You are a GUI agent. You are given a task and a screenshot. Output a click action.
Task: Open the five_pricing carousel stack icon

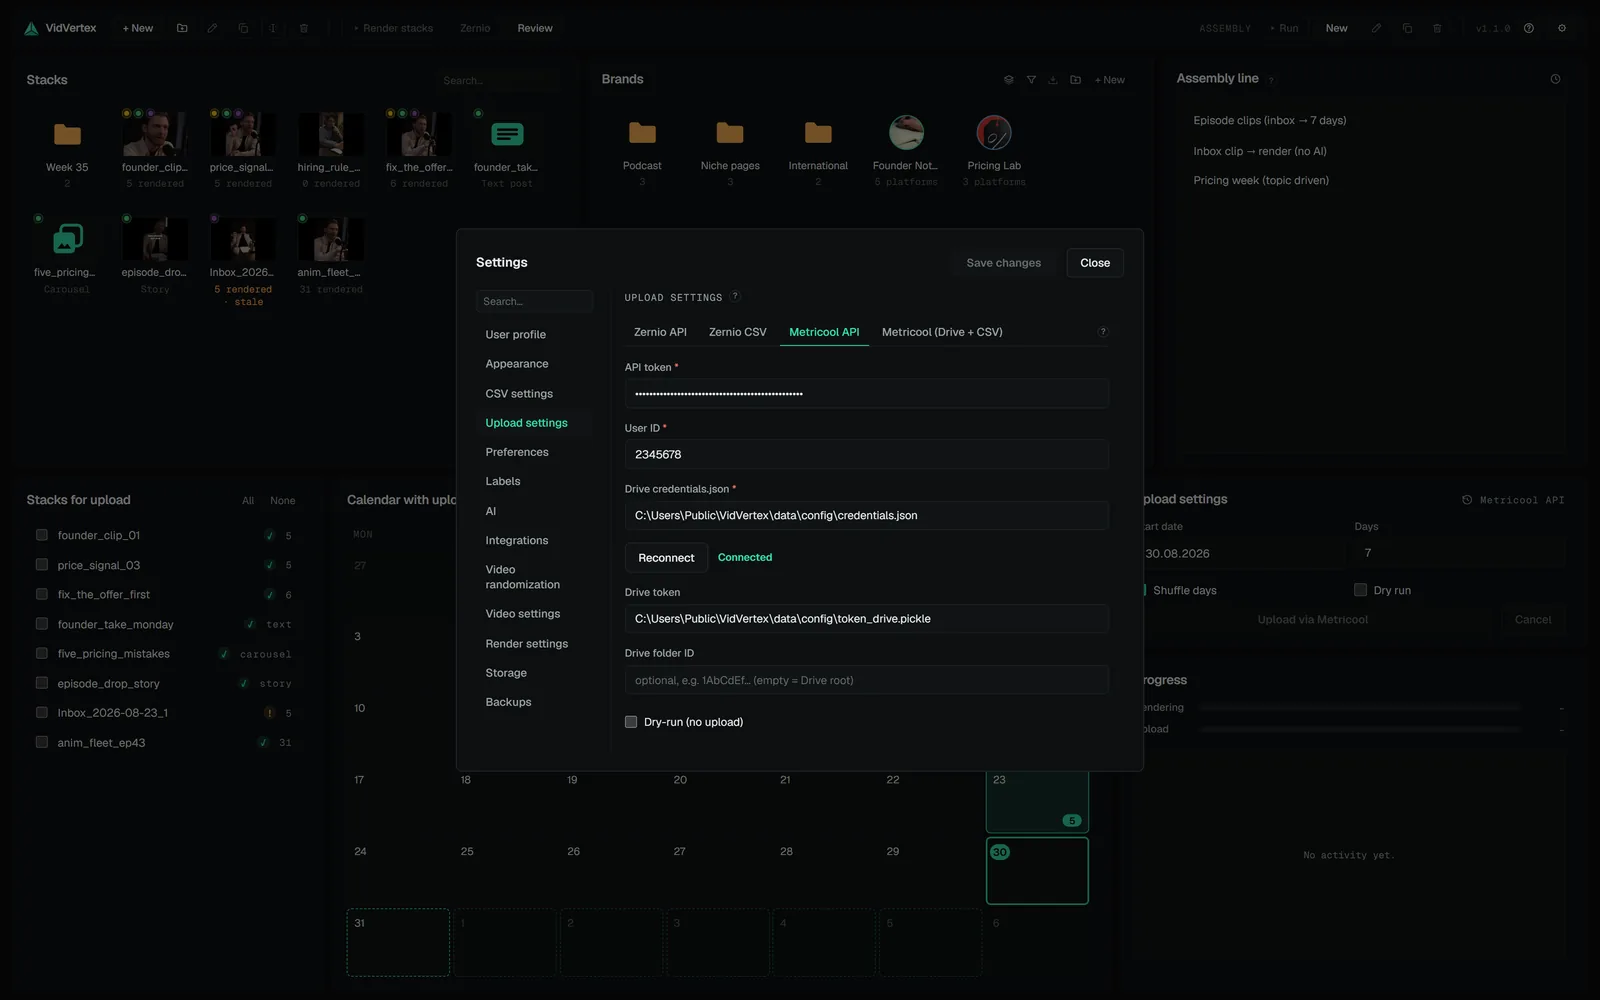tap(67, 238)
